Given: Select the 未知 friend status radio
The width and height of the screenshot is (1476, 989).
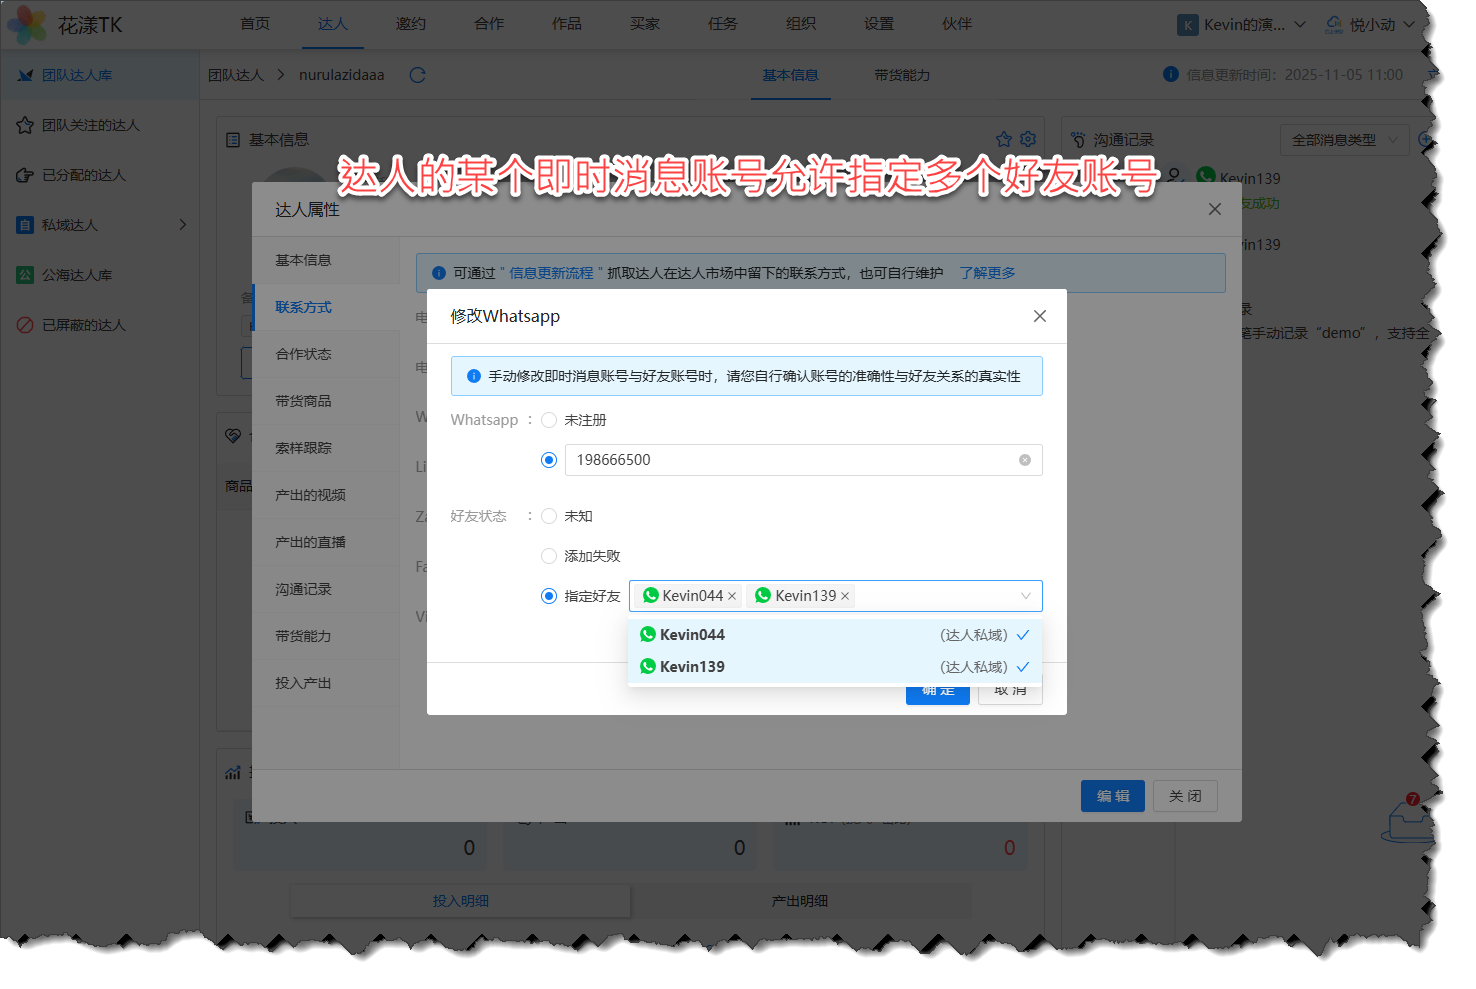Looking at the screenshot, I should click(x=549, y=516).
